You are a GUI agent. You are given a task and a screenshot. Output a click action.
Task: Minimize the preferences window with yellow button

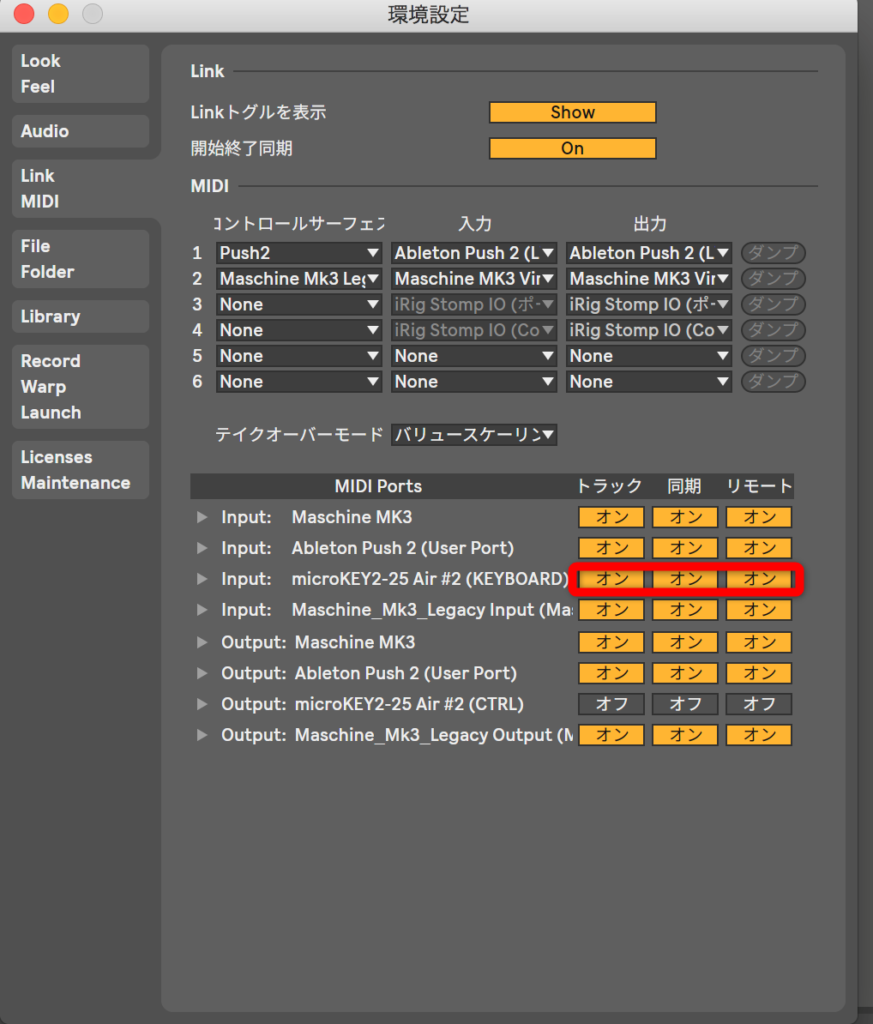click(x=59, y=14)
